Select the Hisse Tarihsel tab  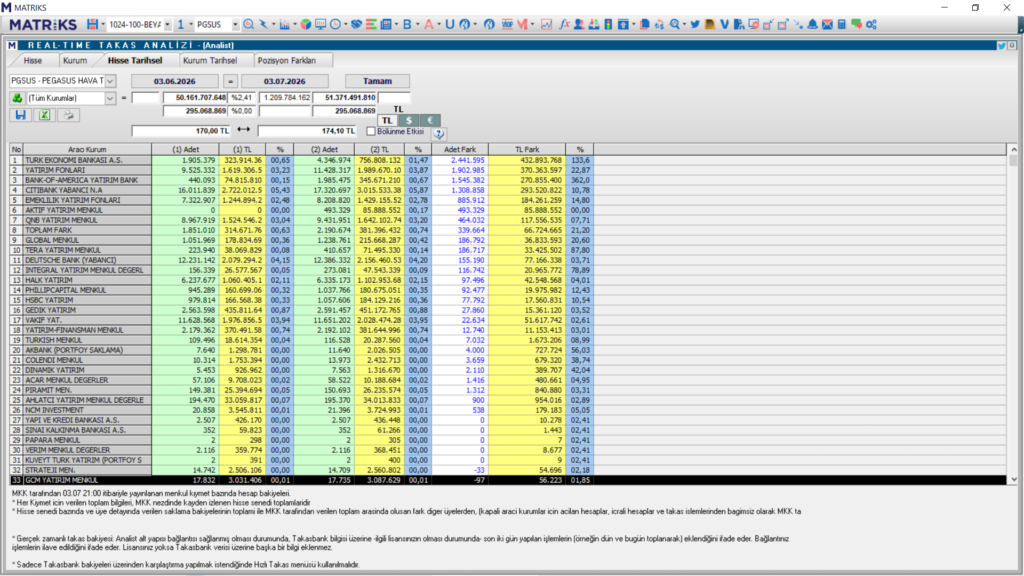click(x=135, y=60)
